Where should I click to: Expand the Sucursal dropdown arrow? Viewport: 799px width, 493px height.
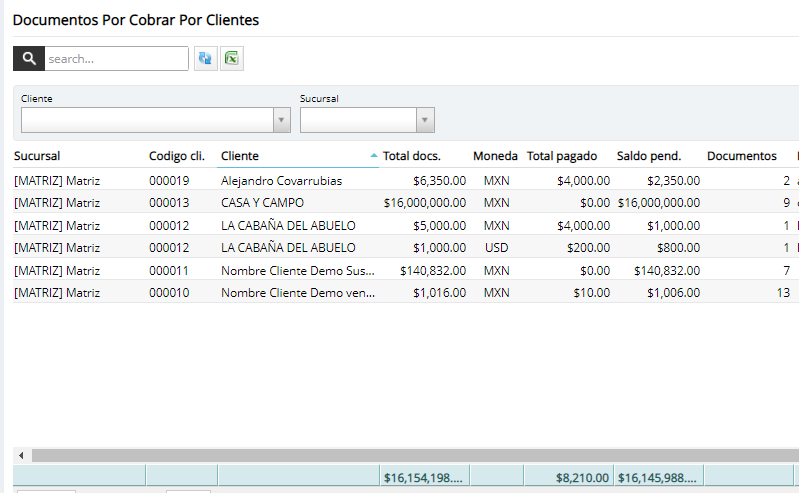[x=426, y=120]
